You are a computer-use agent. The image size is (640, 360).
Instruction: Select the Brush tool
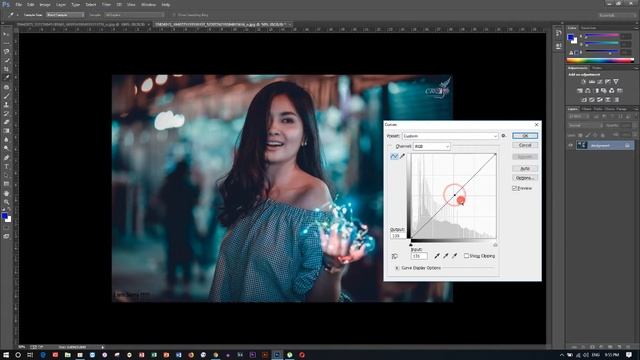pos(6,96)
